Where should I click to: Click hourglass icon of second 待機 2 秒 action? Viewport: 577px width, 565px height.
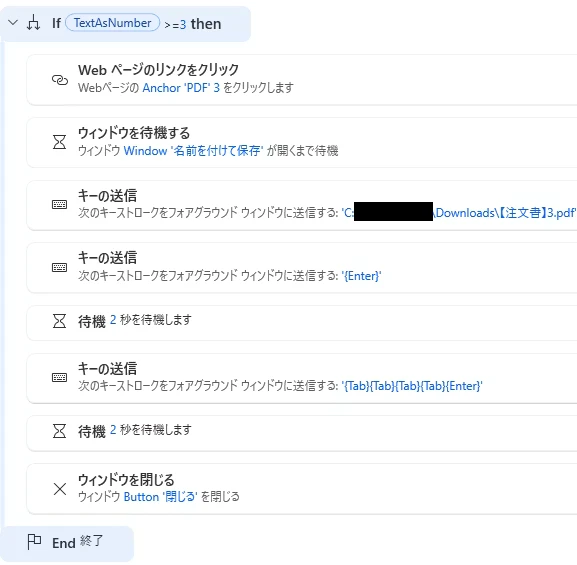pyautogui.click(x=60, y=431)
